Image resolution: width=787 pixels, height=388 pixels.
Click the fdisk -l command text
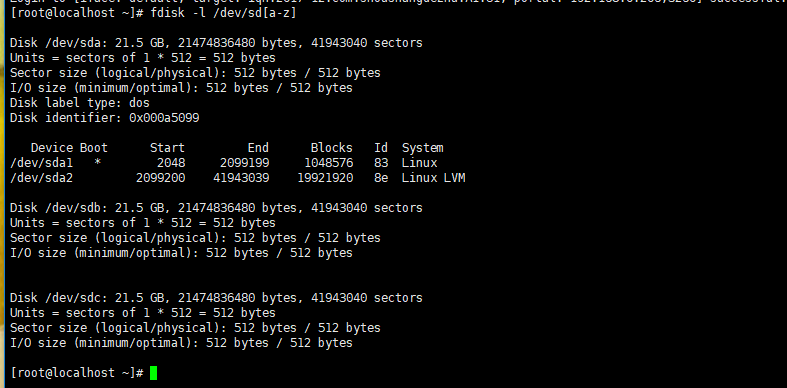[x=223, y=14]
